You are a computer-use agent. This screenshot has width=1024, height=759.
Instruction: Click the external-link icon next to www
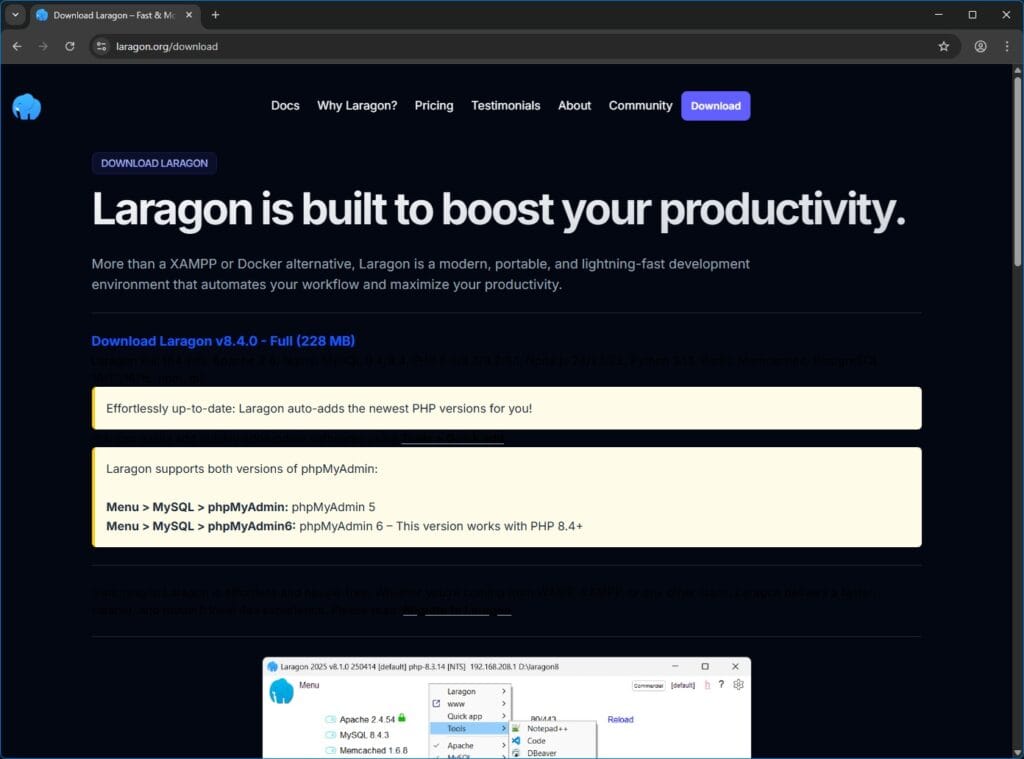click(x=434, y=704)
